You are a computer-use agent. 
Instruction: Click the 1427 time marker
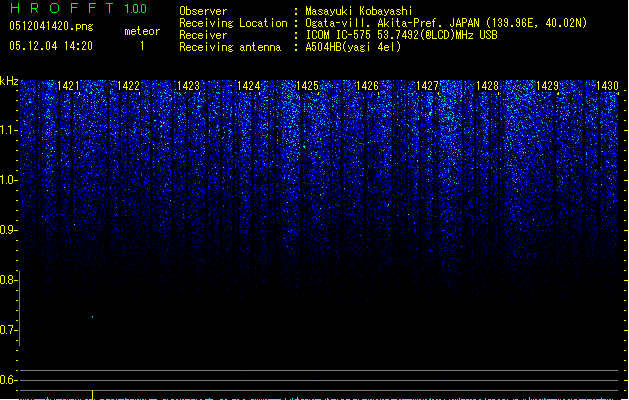click(x=428, y=86)
